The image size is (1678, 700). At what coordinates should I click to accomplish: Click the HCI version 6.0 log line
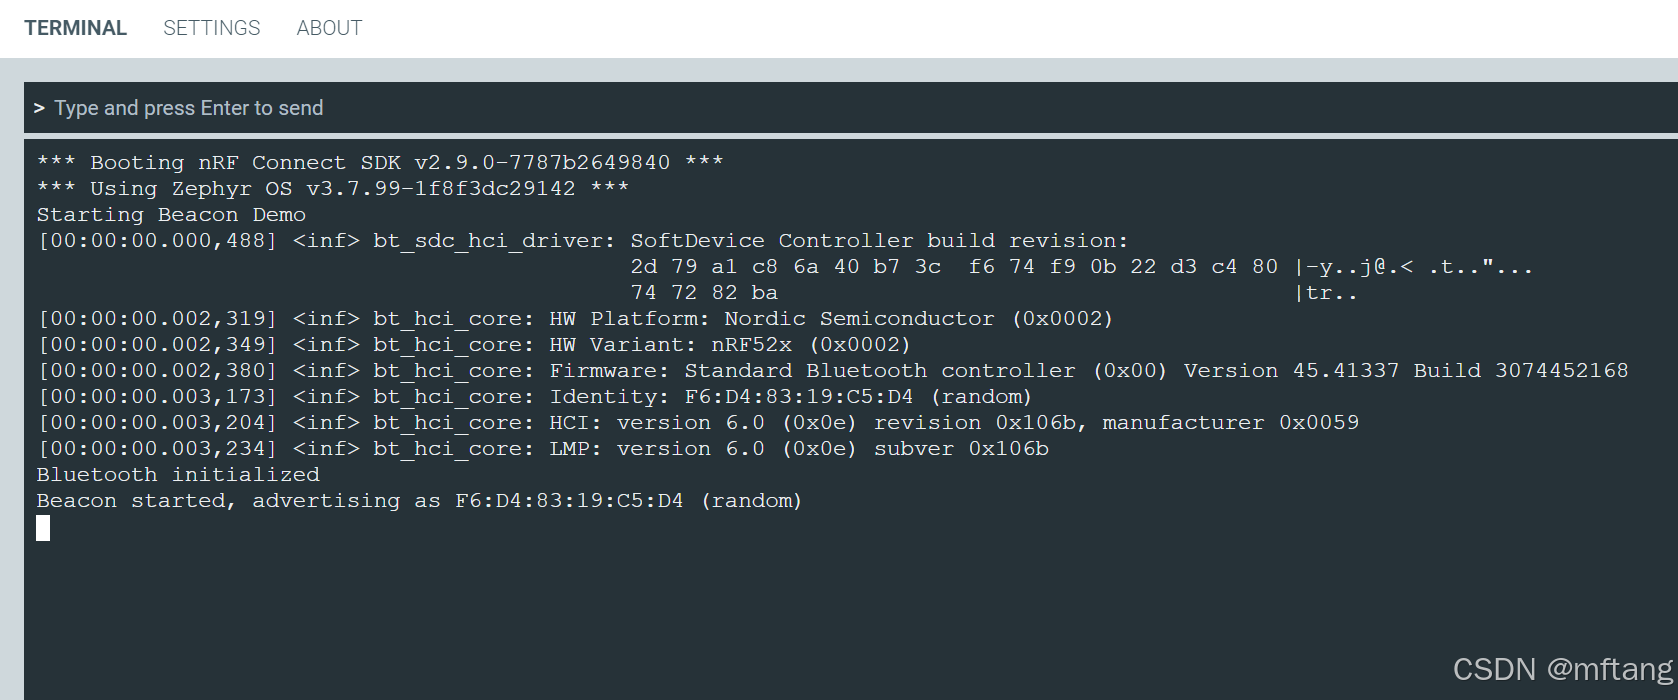pos(700,422)
